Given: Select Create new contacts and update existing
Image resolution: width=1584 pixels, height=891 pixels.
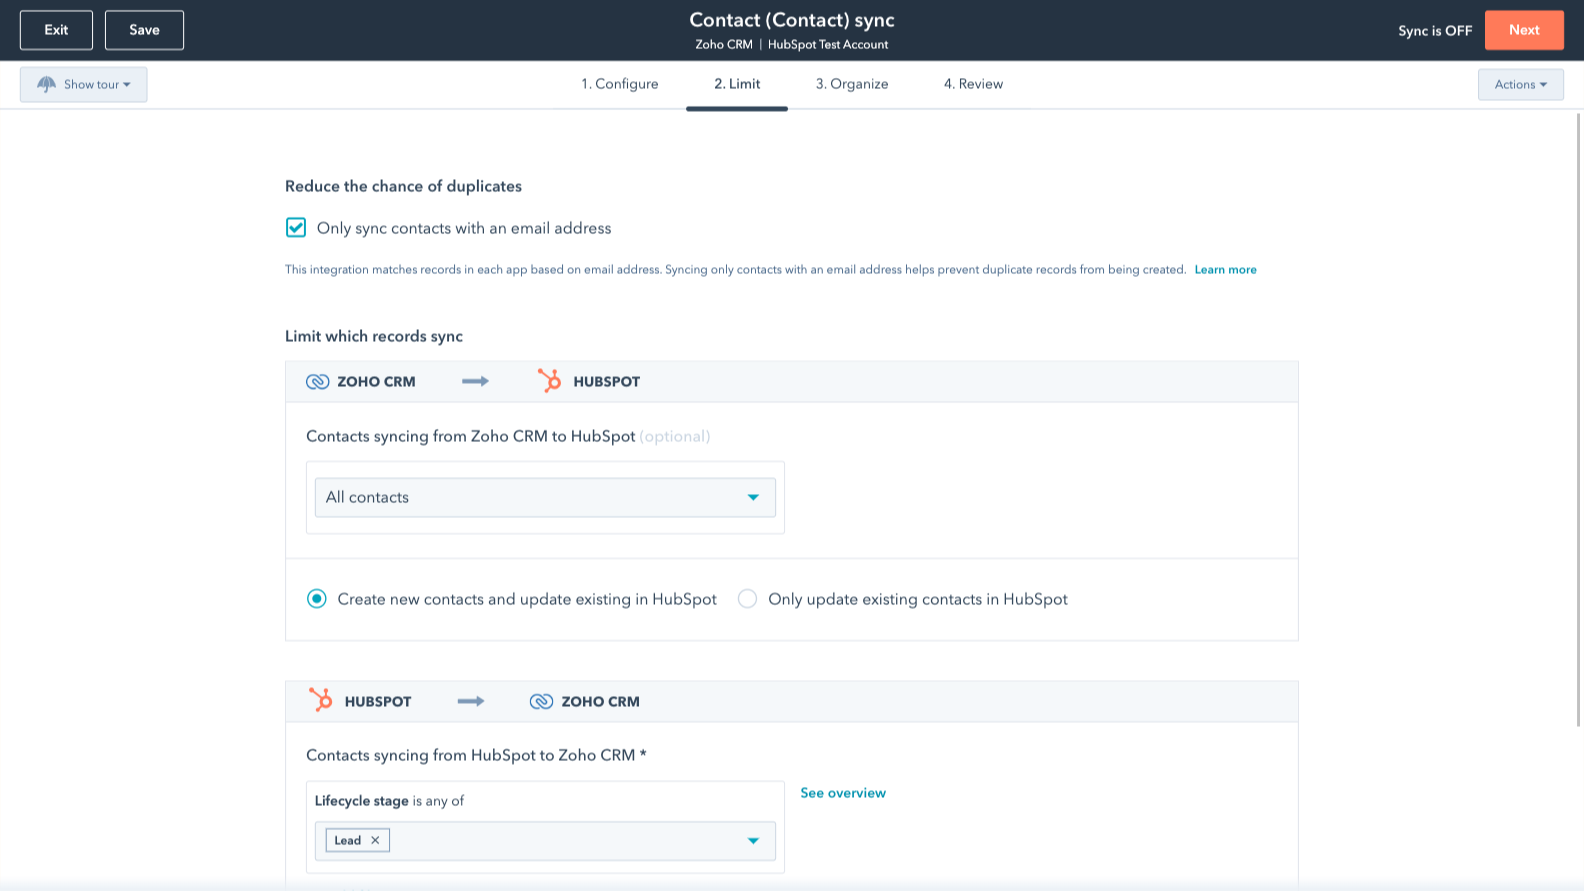Looking at the screenshot, I should 317,599.
